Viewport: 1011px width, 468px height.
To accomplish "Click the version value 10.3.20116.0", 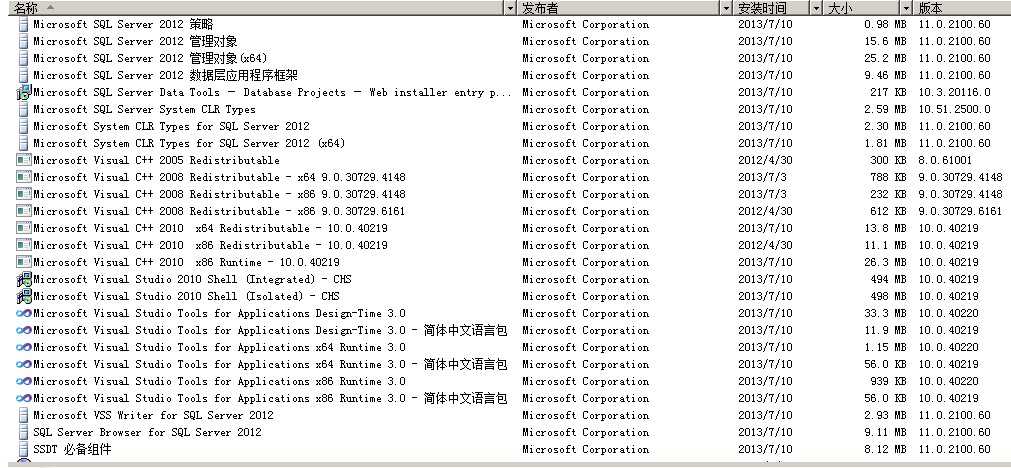I will click(954, 93).
